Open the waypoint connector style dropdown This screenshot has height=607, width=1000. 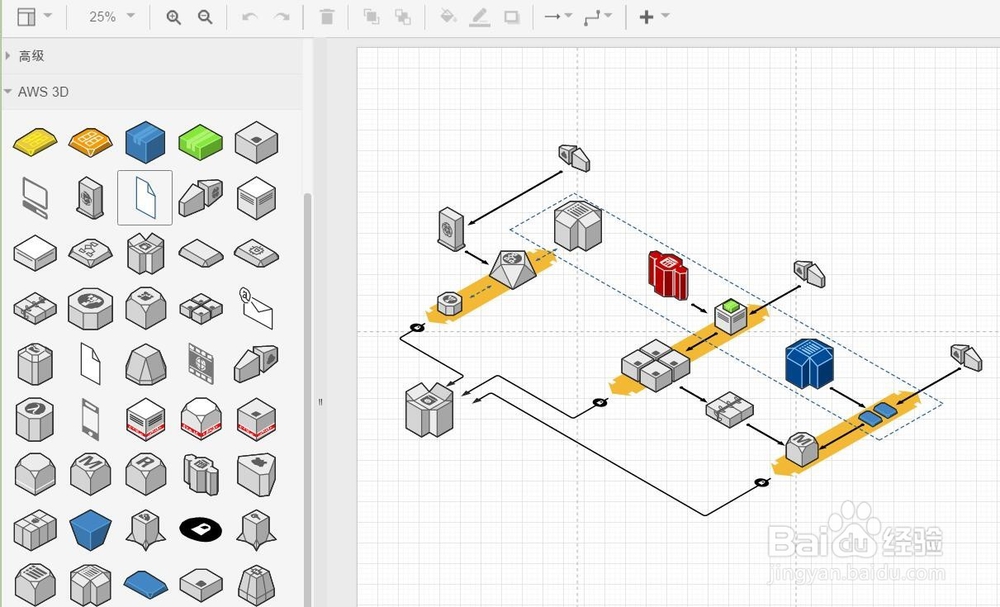tap(598, 17)
